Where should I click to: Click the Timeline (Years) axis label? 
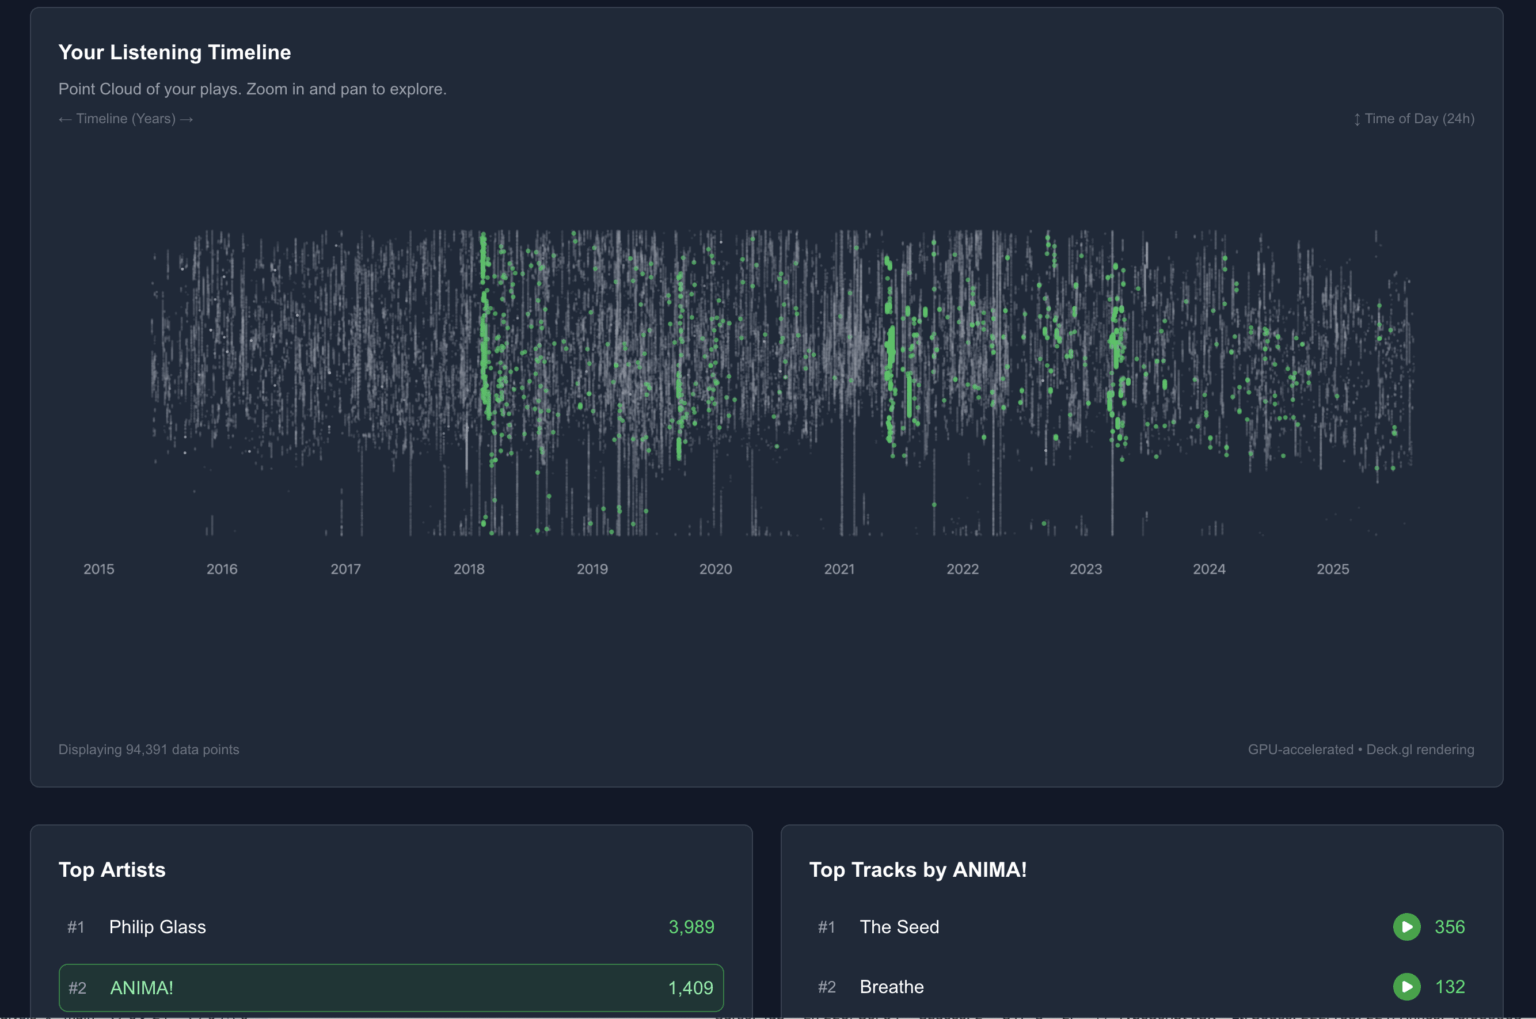[126, 118]
